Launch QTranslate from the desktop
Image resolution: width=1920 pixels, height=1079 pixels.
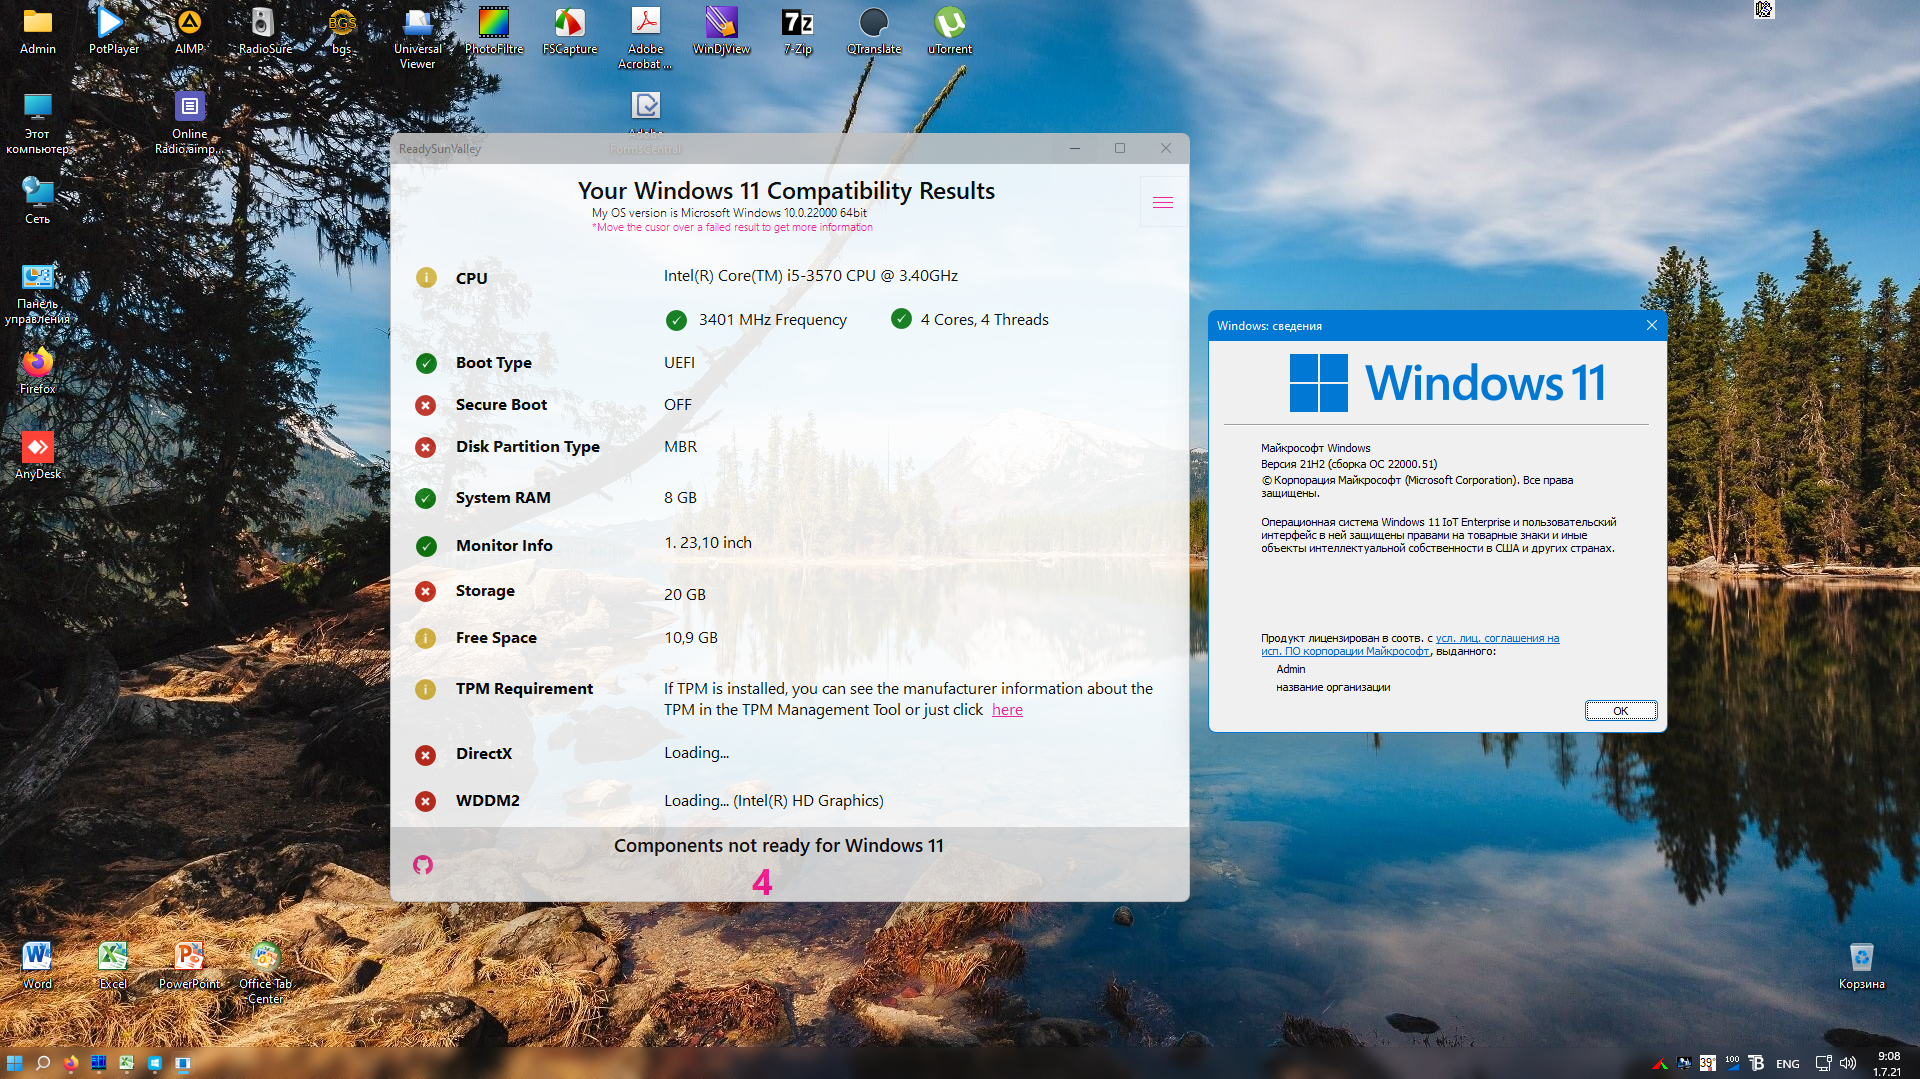tap(874, 30)
